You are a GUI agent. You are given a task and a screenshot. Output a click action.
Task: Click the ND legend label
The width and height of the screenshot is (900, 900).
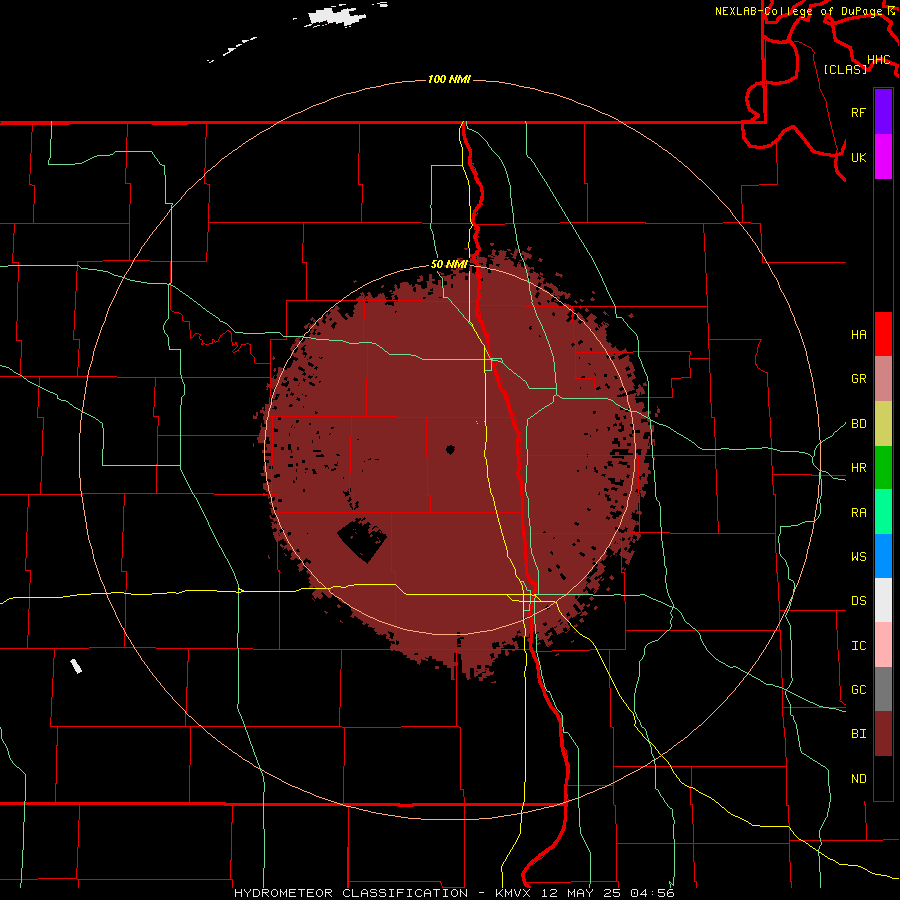(858, 778)
